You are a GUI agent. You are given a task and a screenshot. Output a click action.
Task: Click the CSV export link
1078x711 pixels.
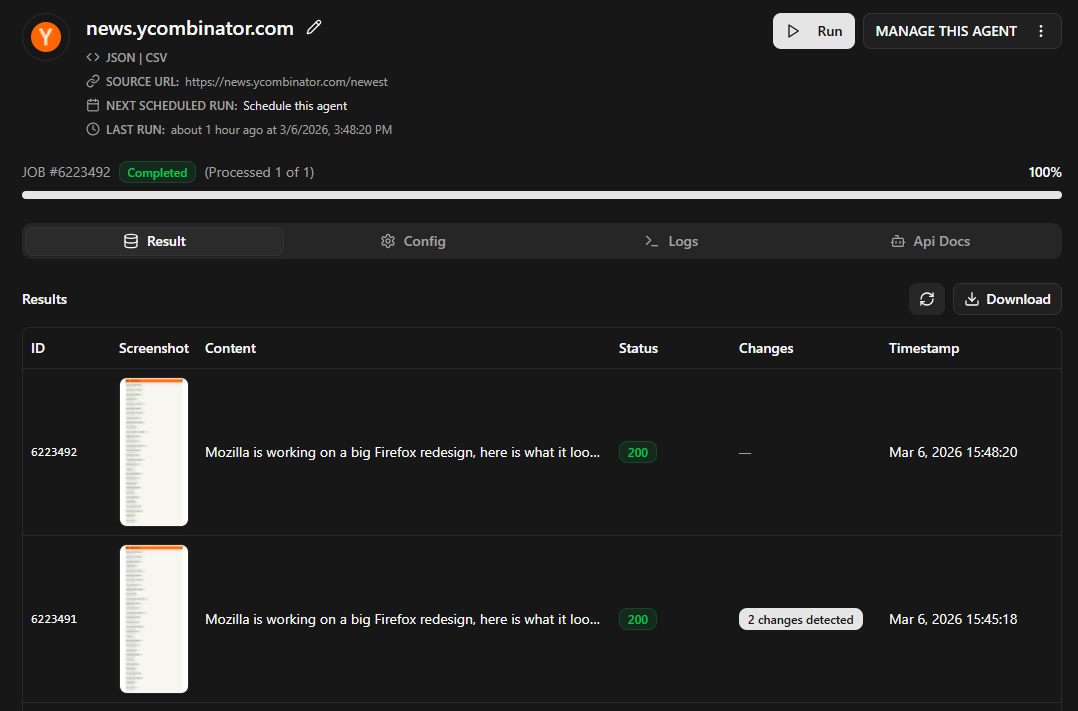pyautogui.click(x=157, y=57)
